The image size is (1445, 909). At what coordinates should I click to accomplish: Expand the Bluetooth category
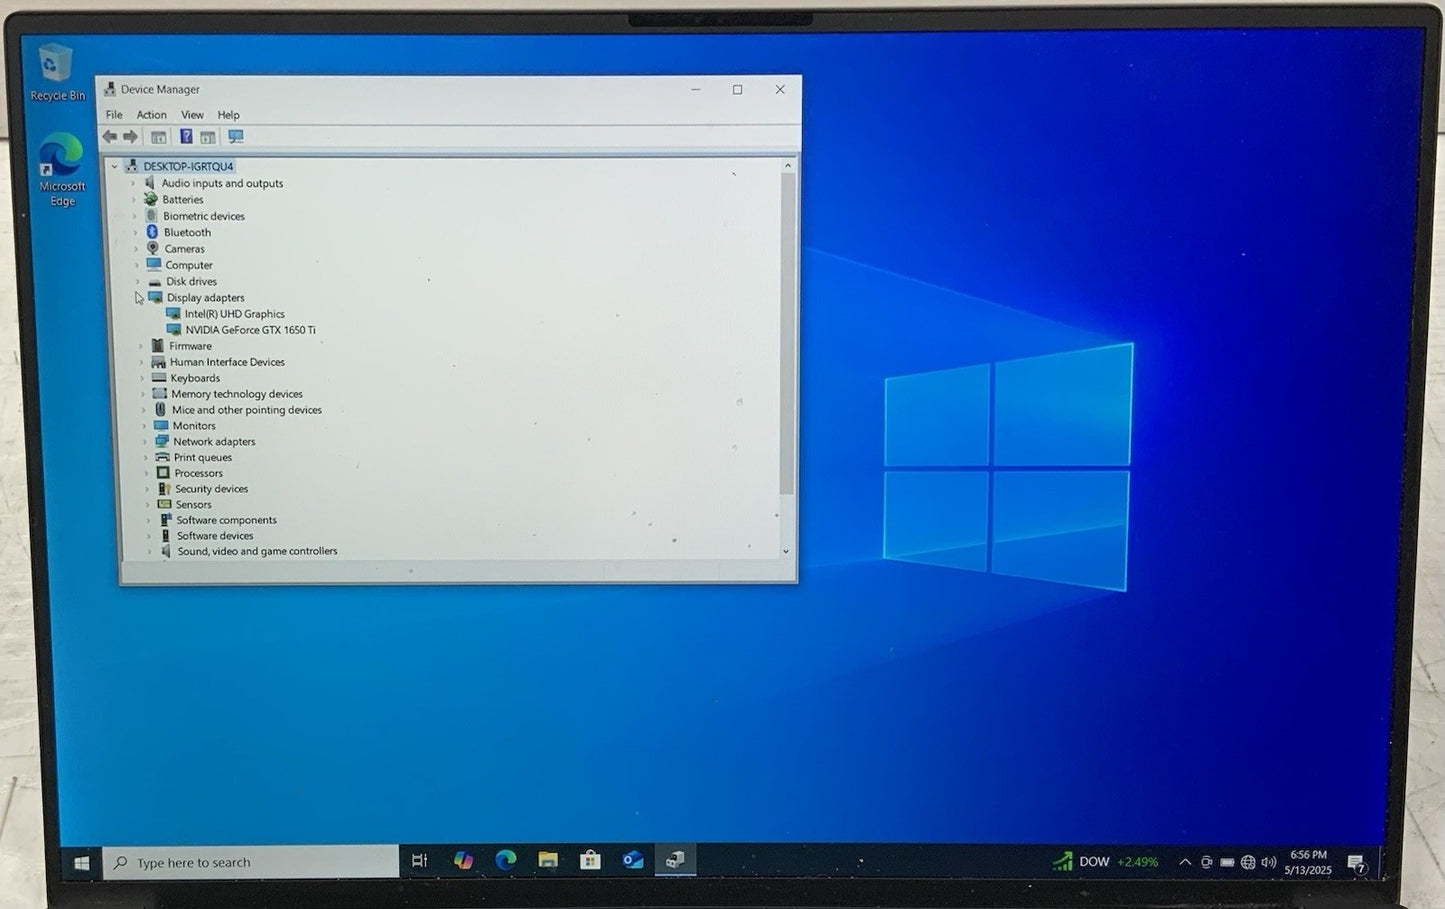(x=136, y=233)
